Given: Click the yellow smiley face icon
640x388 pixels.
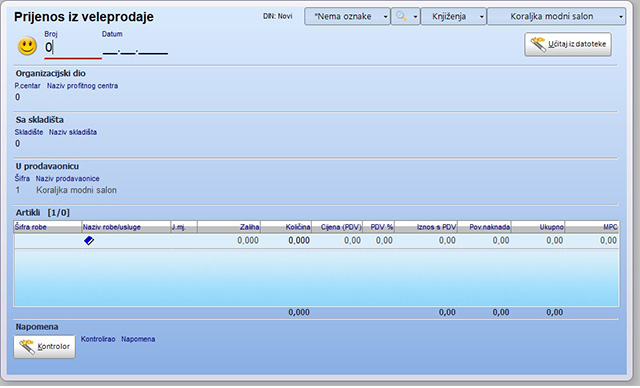Looking at the screenshot, I should pyautogui.click(x=27, y=46).
